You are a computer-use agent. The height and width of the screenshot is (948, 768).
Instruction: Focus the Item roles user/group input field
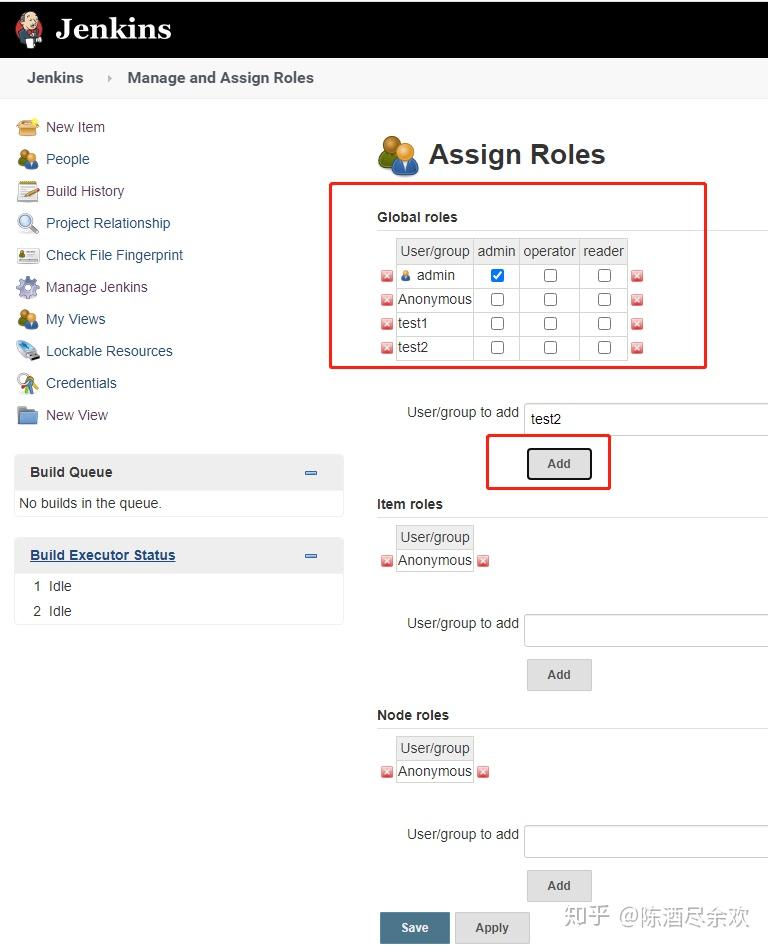click(x=646, y=630)
